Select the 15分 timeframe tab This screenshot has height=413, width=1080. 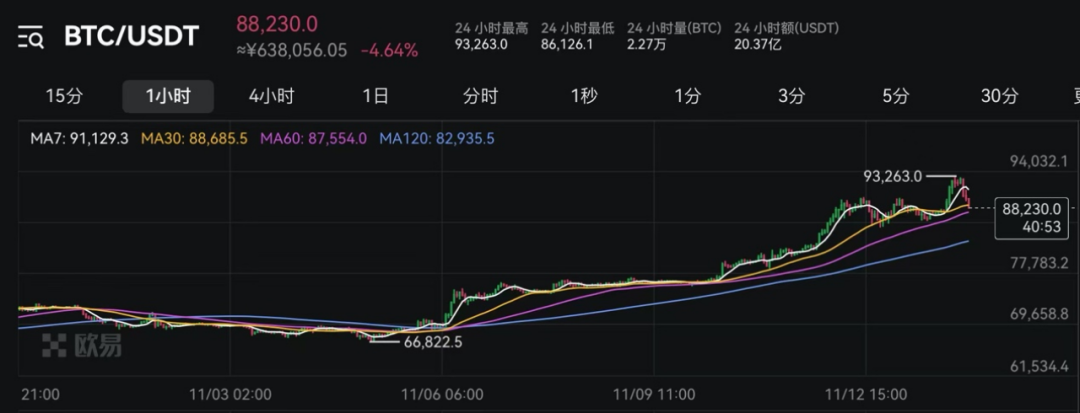(65, 96)
